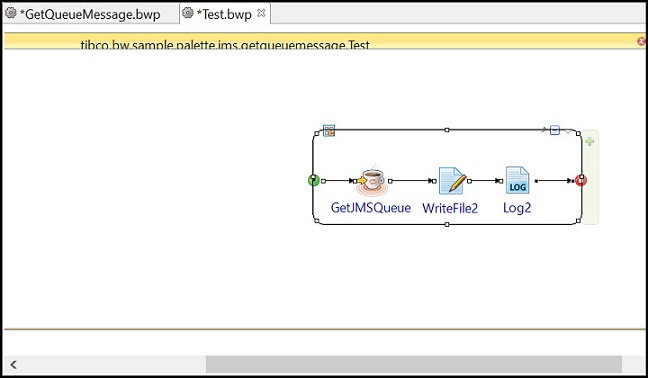
Task: Click the green plus add icon
Action: click(x=590, y=141)
